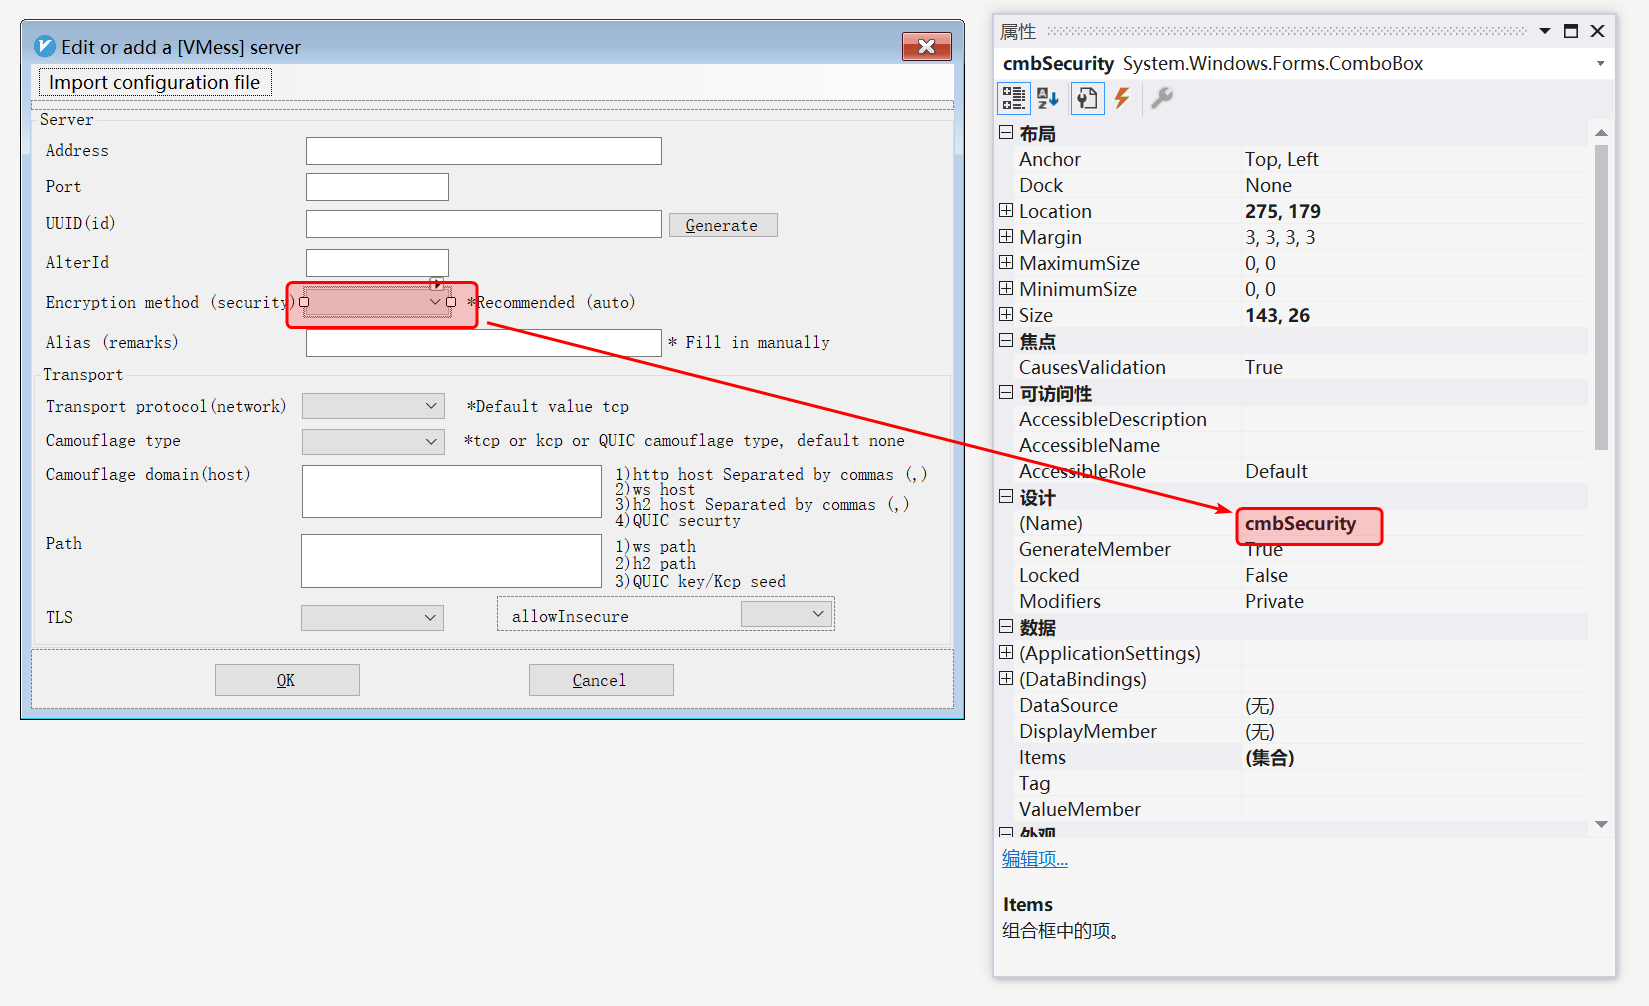Click the Address input field
This screenshot has width=1649, height=1006.
coord(483,151)
